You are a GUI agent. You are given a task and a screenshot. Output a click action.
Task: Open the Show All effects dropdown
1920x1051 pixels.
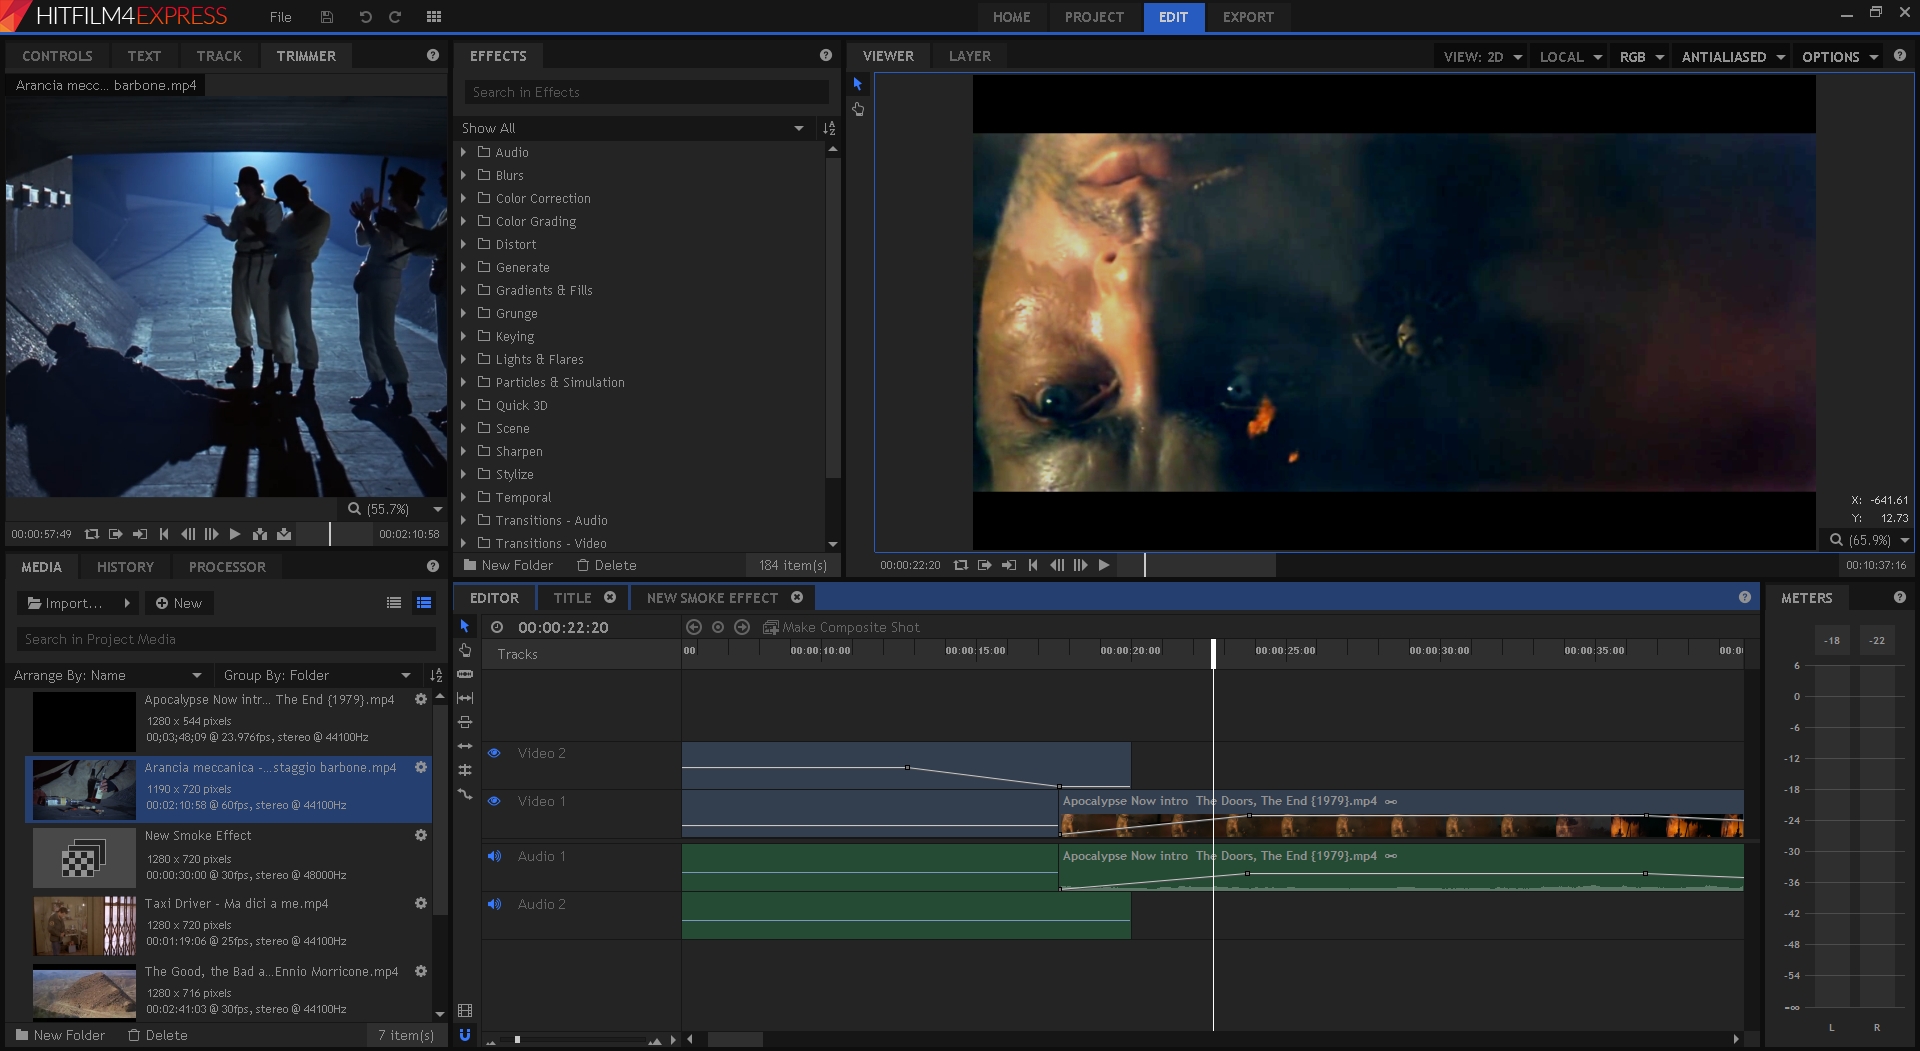click(634, 128)
